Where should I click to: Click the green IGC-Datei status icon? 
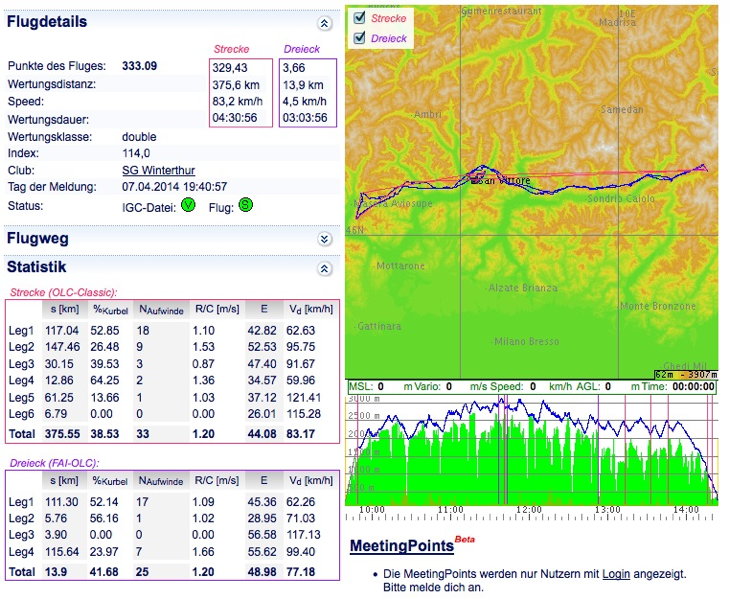[187, 205]
